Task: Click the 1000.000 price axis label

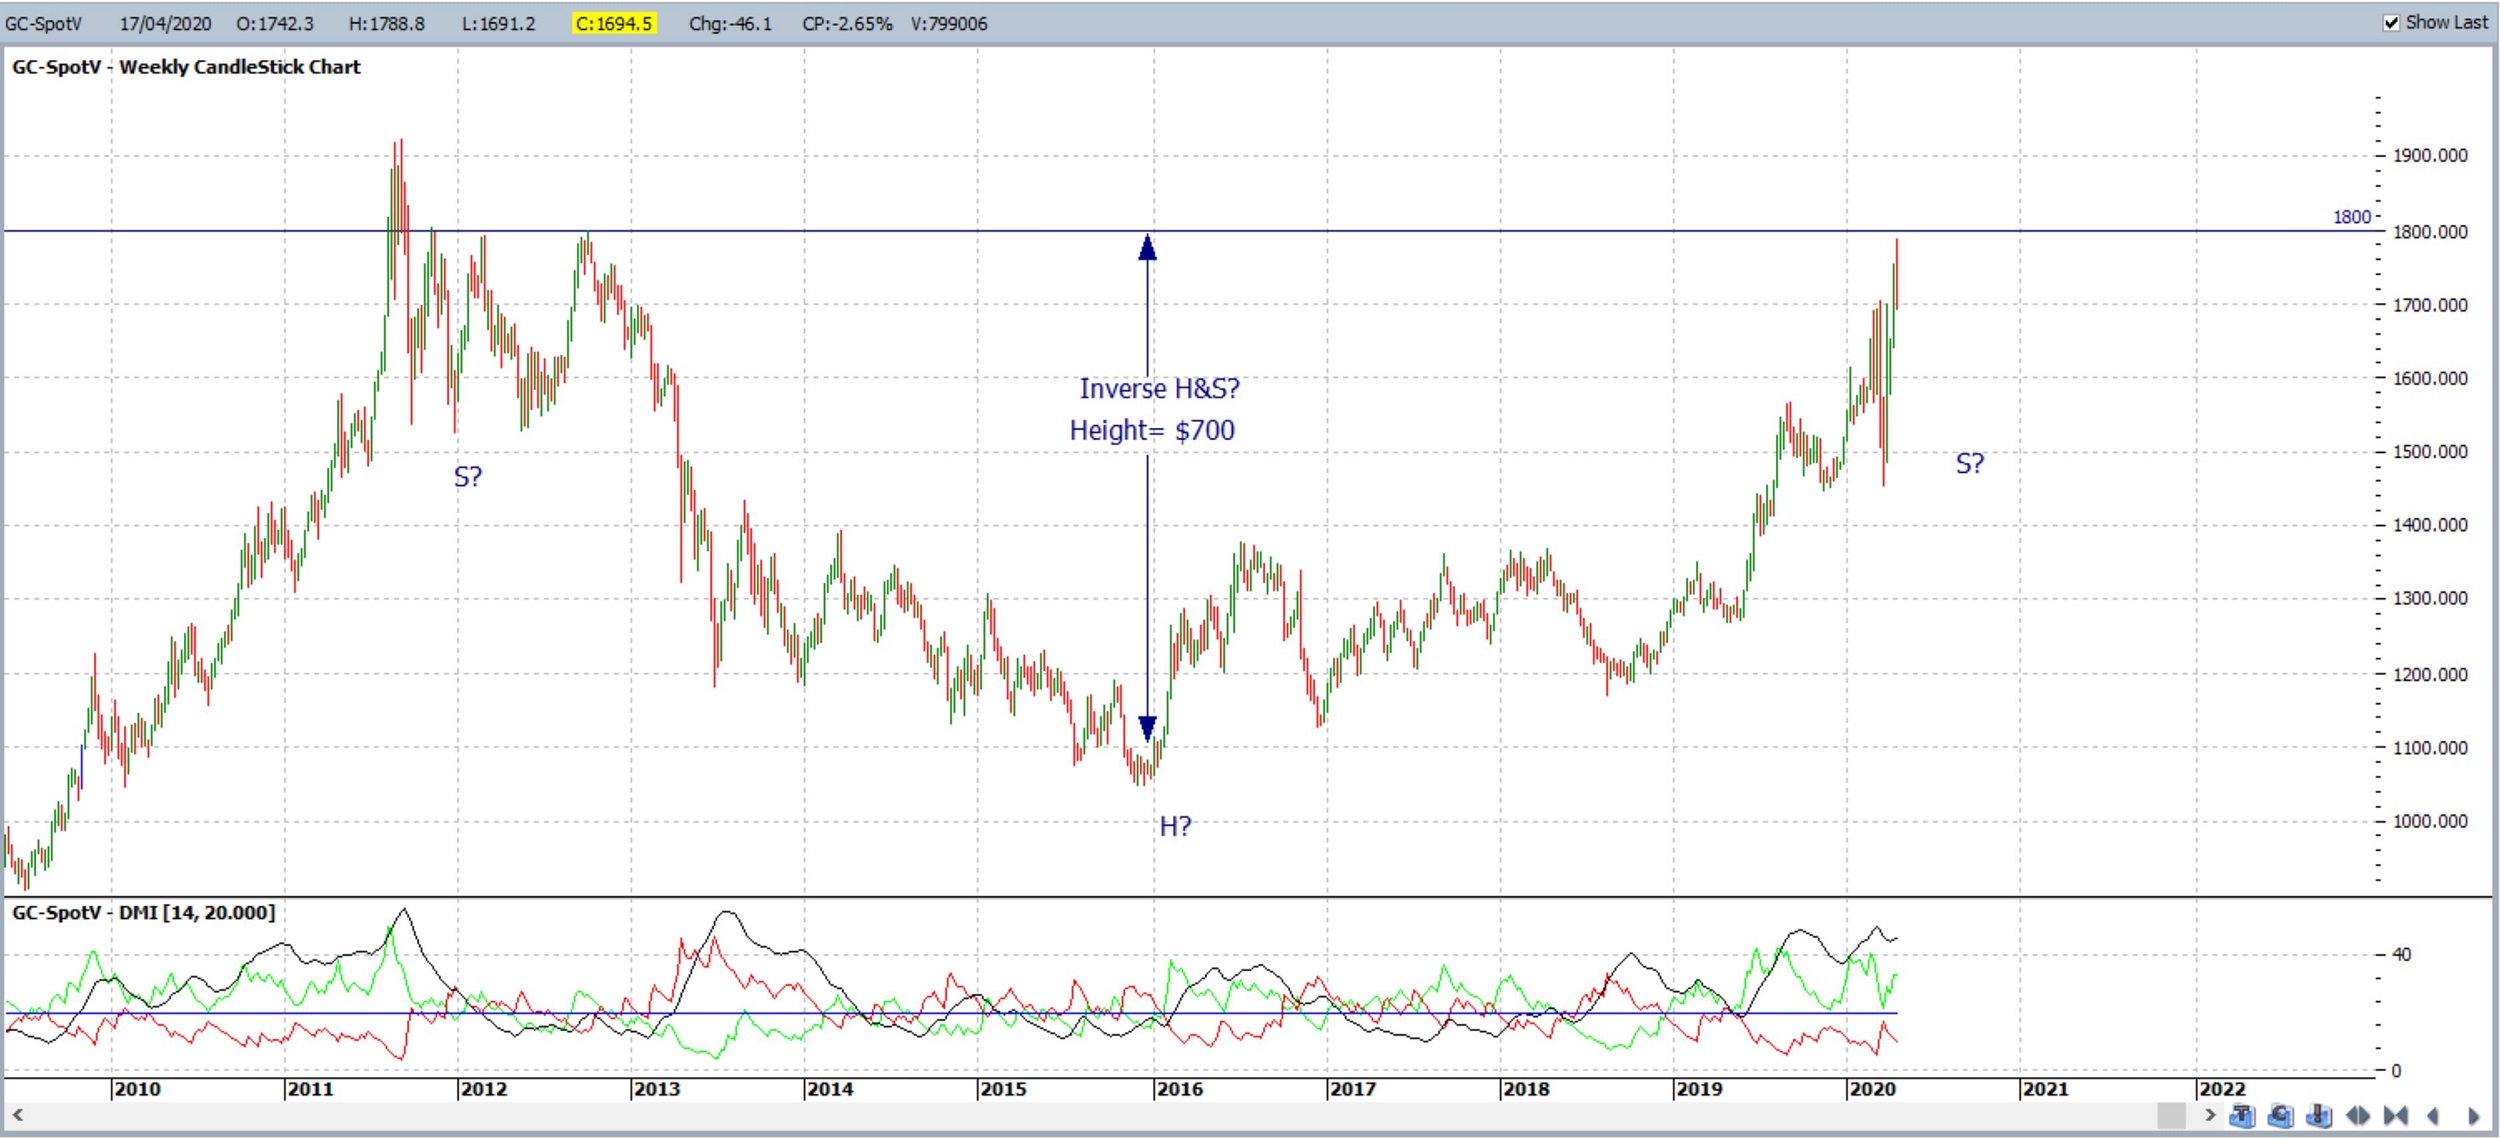Action: [x=2430, y=821]
